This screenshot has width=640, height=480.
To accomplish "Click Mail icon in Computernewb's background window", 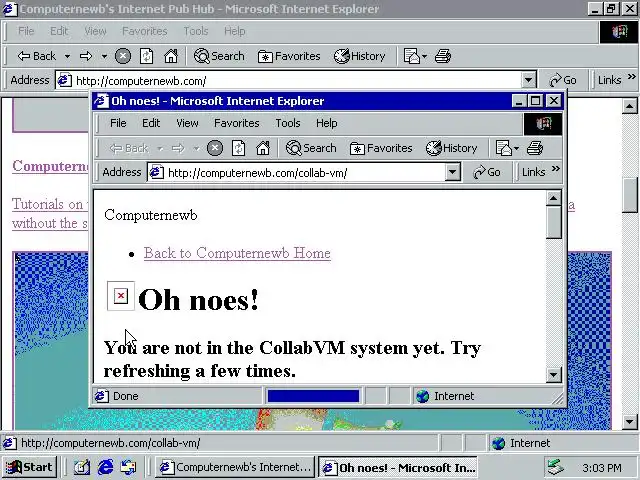I will tap(411, 56).
